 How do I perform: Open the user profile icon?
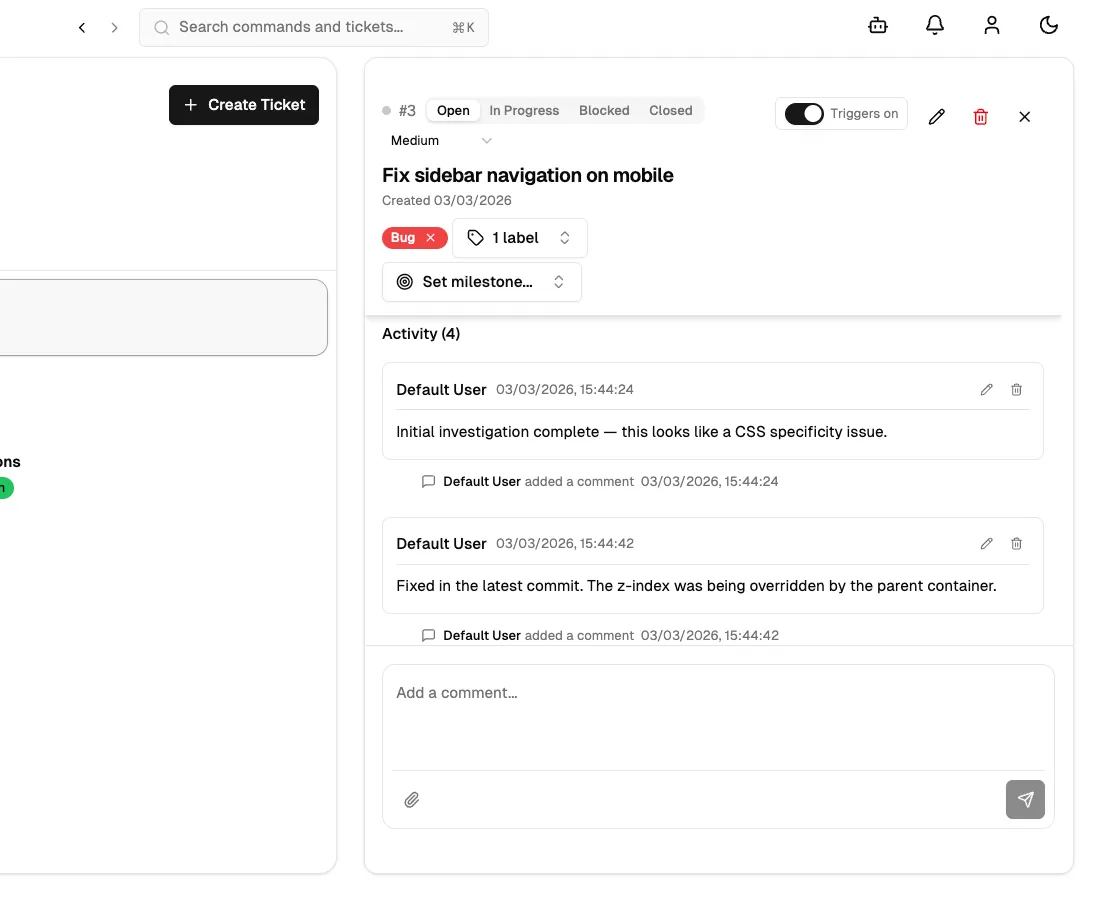tap(991, 25)
